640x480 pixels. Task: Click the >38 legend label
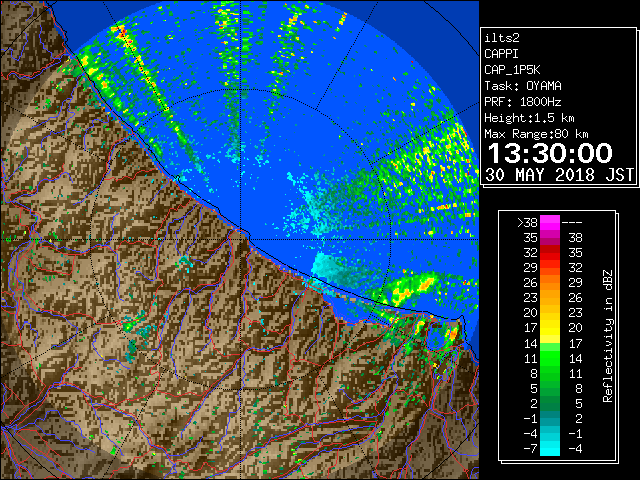coord(527,223)
